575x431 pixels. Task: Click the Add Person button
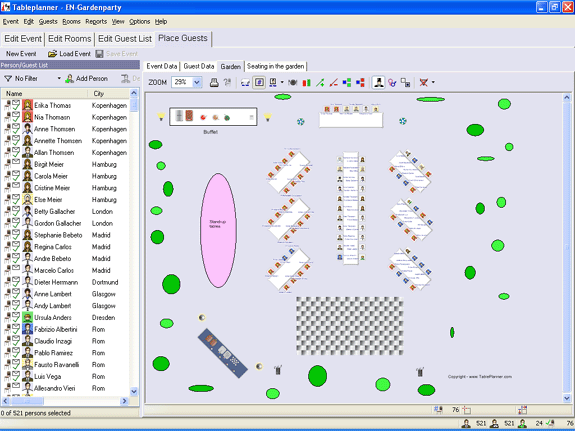pos(87,78)
